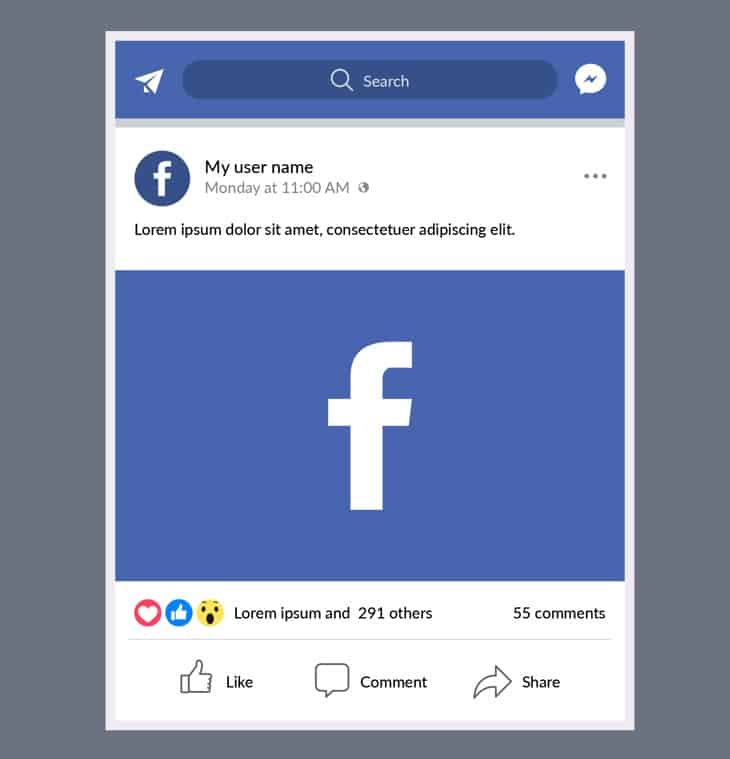
Task: Click the thumbs-up outline Like icon
Action: (x=196, y=677)
